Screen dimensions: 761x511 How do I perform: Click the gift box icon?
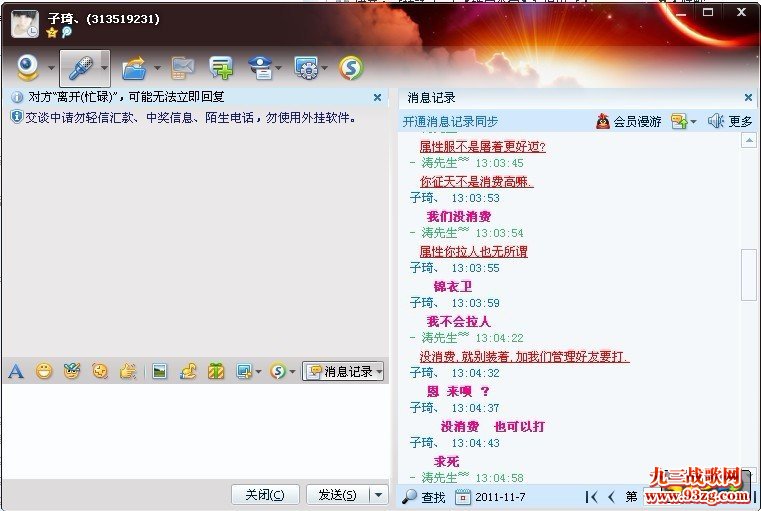click(216, 371)
